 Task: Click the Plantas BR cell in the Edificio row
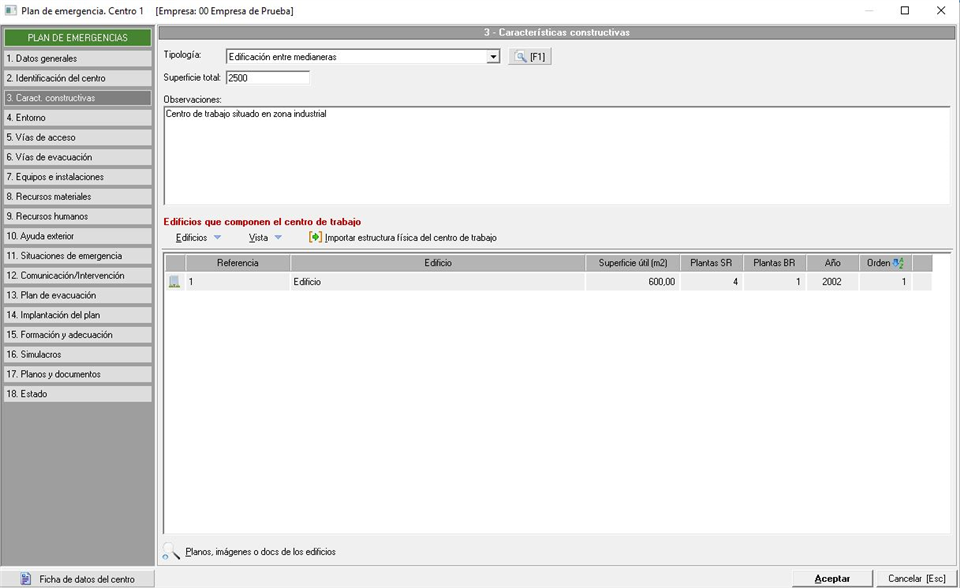[x=774, y=282]
